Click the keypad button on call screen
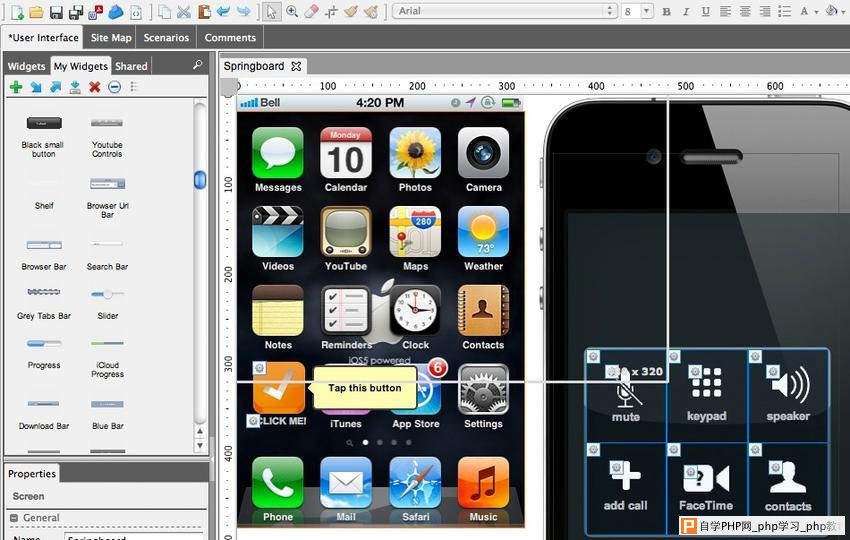850x540 pixels. point(706,395)
